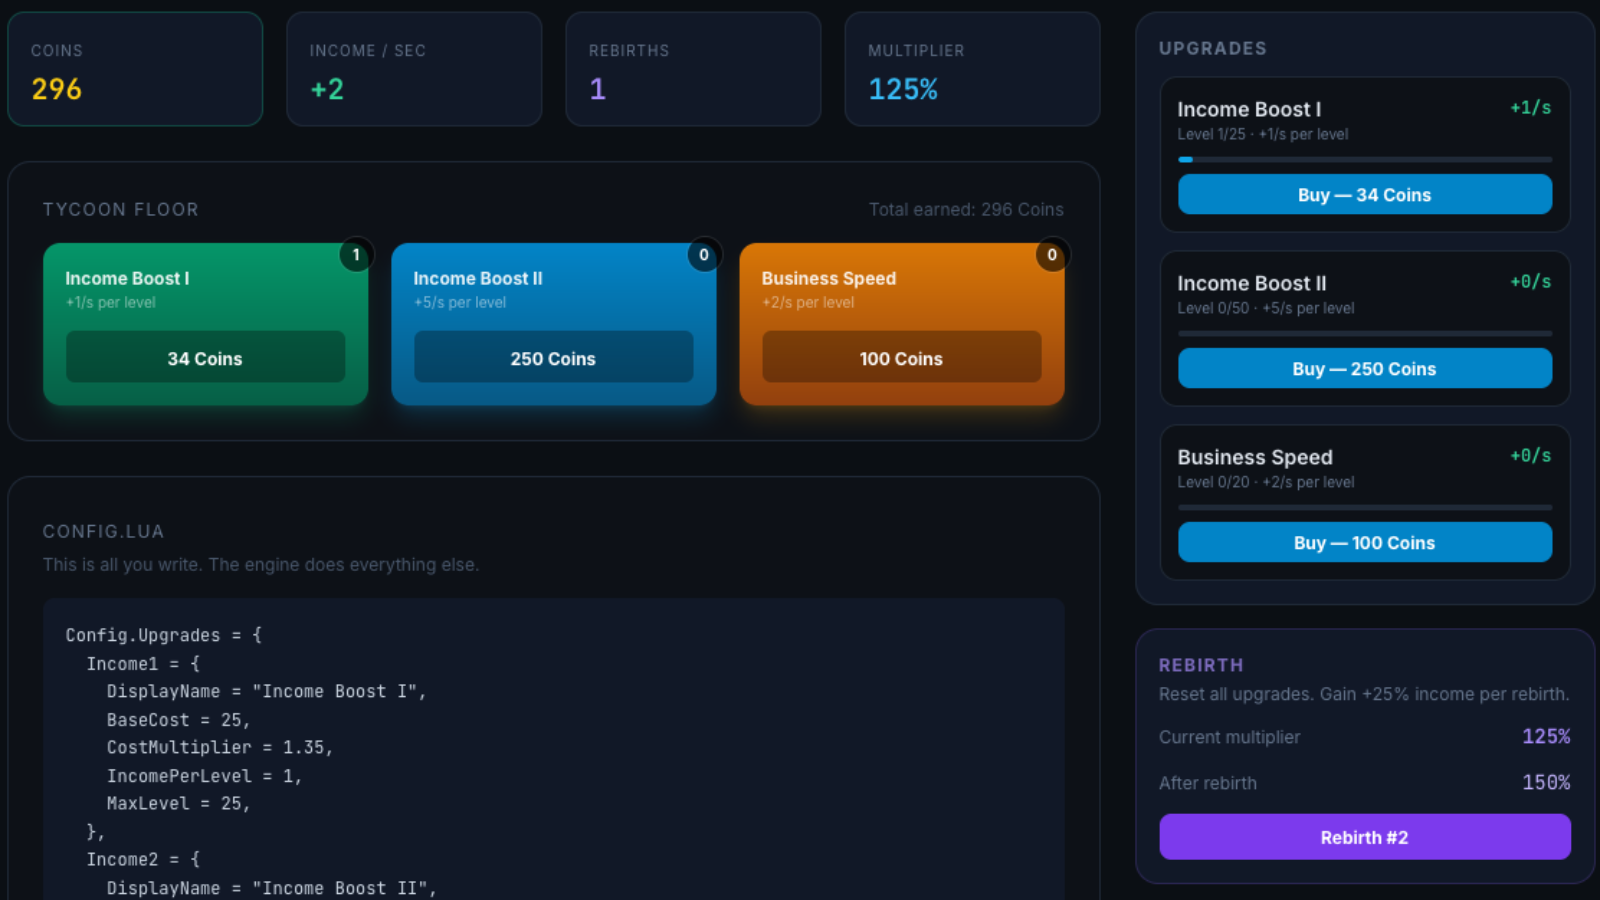Click the code line 'CostMultiplier = 1.35,'

pos(220,748)
